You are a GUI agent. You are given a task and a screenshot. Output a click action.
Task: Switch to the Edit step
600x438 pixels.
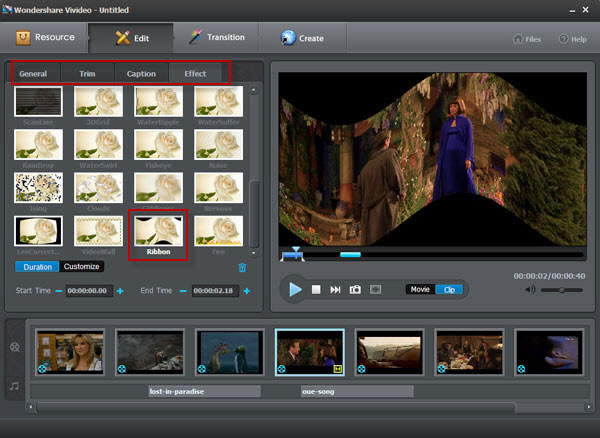click(131, 38)
